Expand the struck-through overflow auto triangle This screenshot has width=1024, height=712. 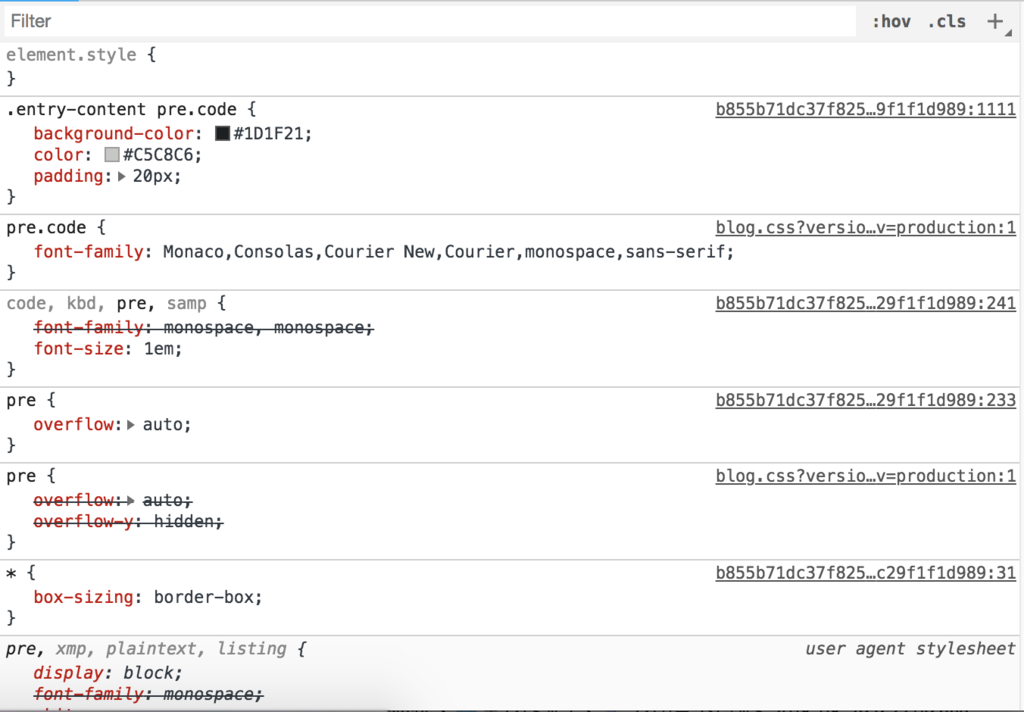(x=131, y=500)
